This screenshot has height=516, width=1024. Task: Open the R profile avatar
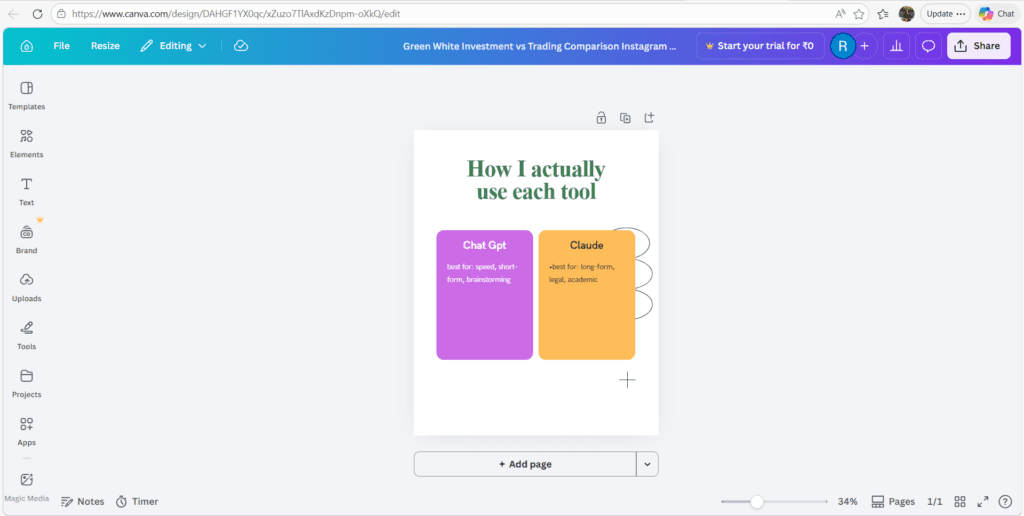(x=842, y=46)
